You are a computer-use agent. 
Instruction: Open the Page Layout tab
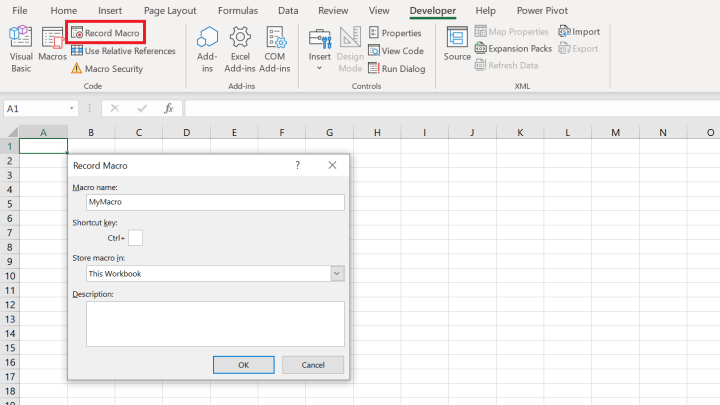click(170, 11)
